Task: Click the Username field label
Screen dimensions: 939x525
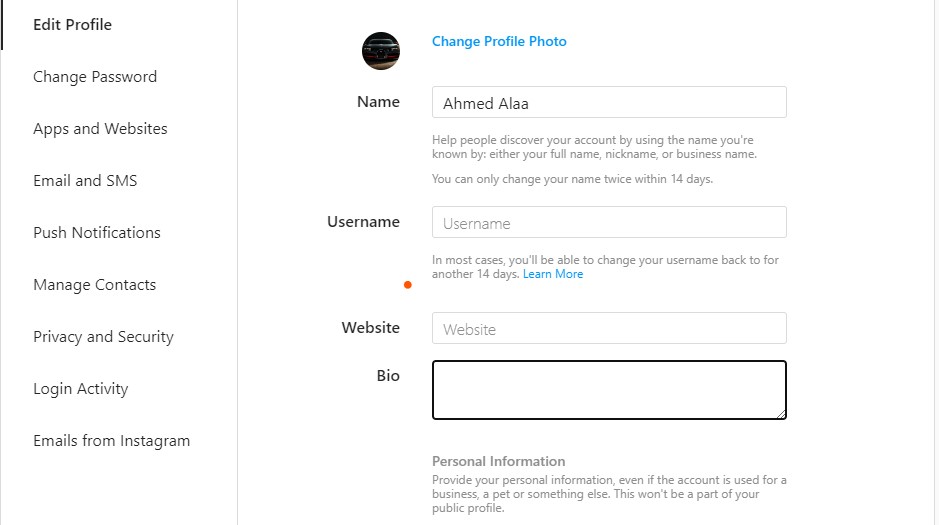Action: point(363,222)
